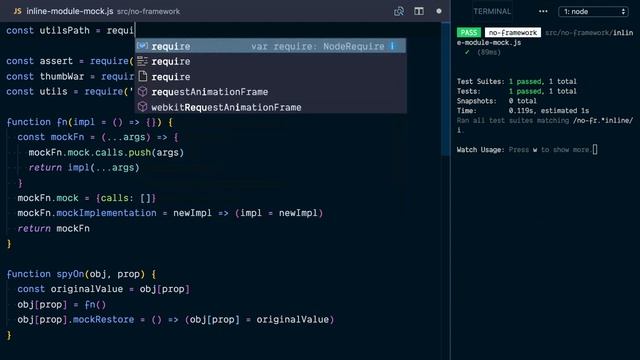Open the terminal panel more actions ellipsis
The width and height of the screenshot is (640, 360).
click(543, 11)
